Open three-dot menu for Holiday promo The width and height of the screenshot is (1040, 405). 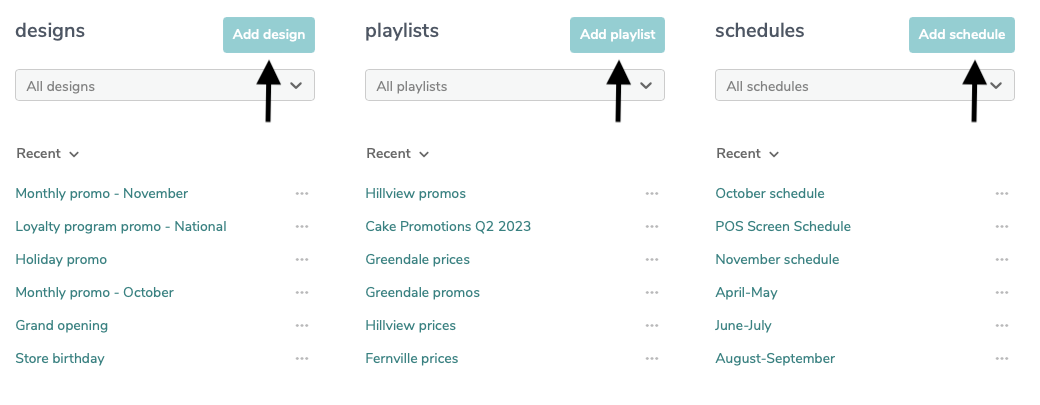coord(302,260)
